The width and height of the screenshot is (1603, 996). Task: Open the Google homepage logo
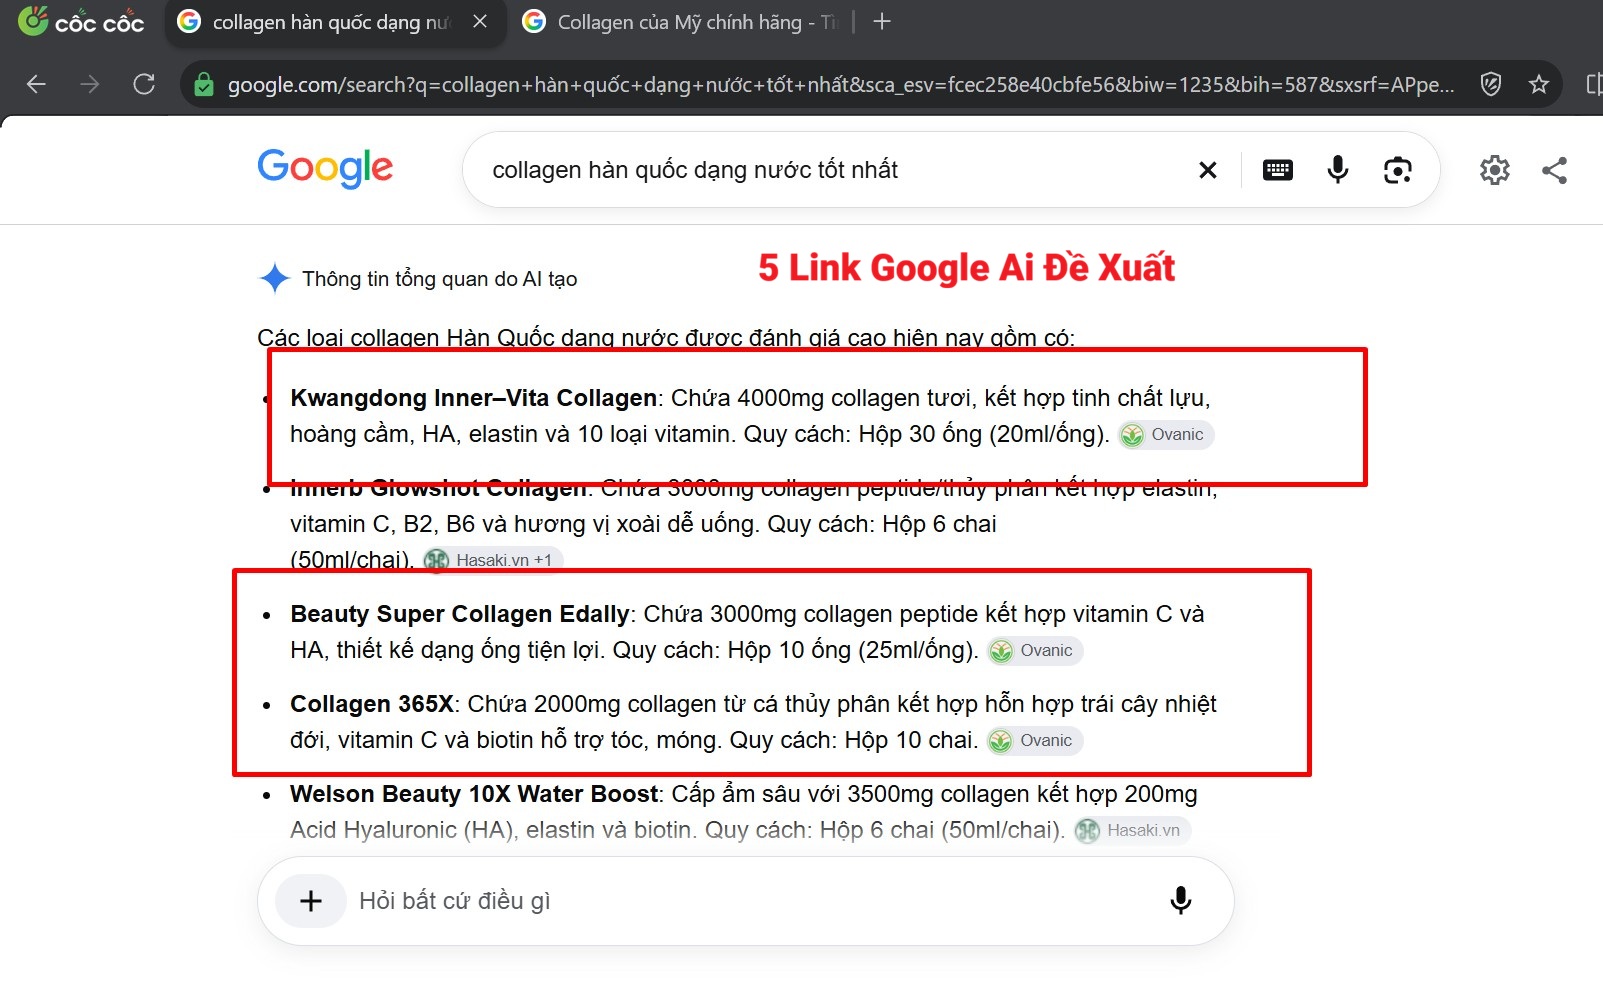[x=325, y=168]
